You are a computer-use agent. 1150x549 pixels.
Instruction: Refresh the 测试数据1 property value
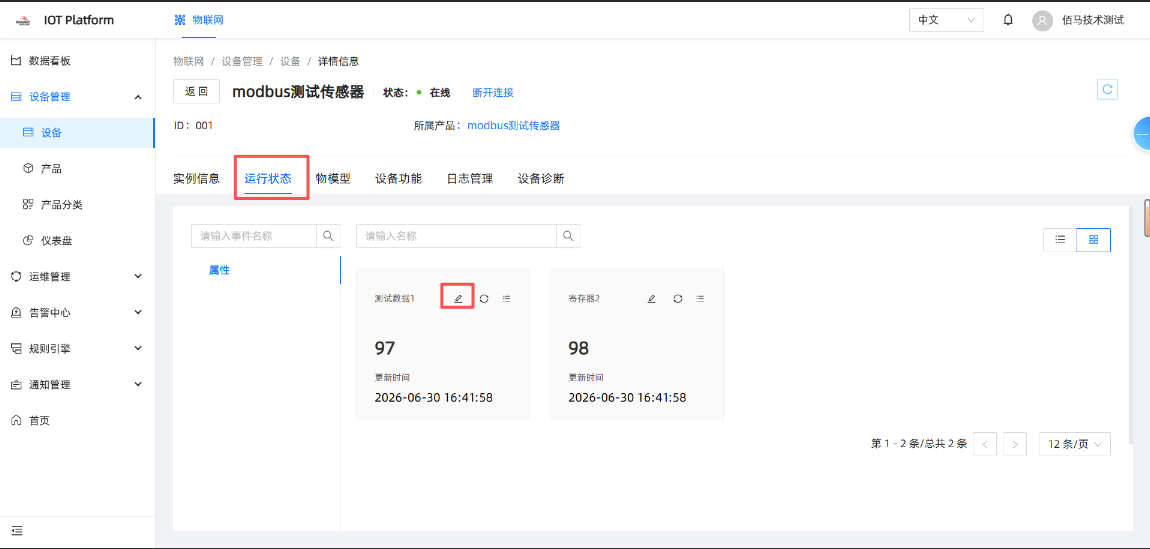(484, 298)
